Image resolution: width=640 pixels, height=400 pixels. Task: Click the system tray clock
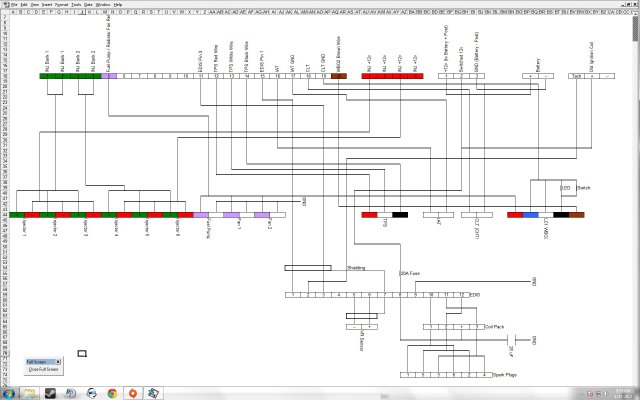tap(623, 393)
